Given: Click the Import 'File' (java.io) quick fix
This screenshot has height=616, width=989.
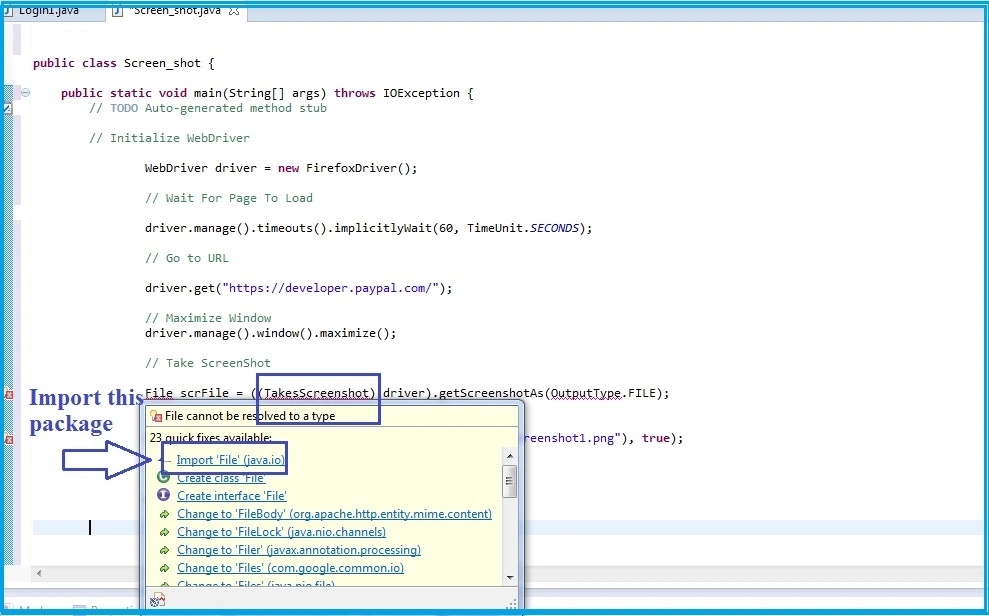Looking at the screenshot, I should [231, 460].
